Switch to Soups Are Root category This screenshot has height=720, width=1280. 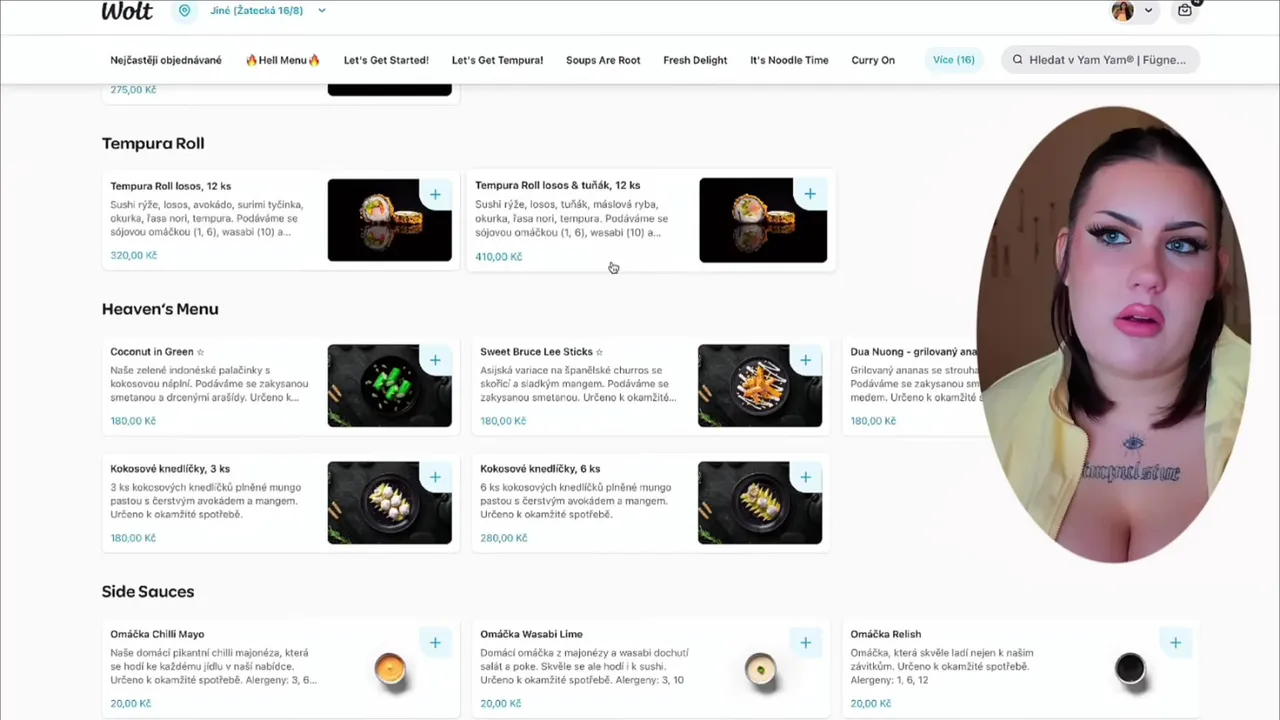[603, 60]
